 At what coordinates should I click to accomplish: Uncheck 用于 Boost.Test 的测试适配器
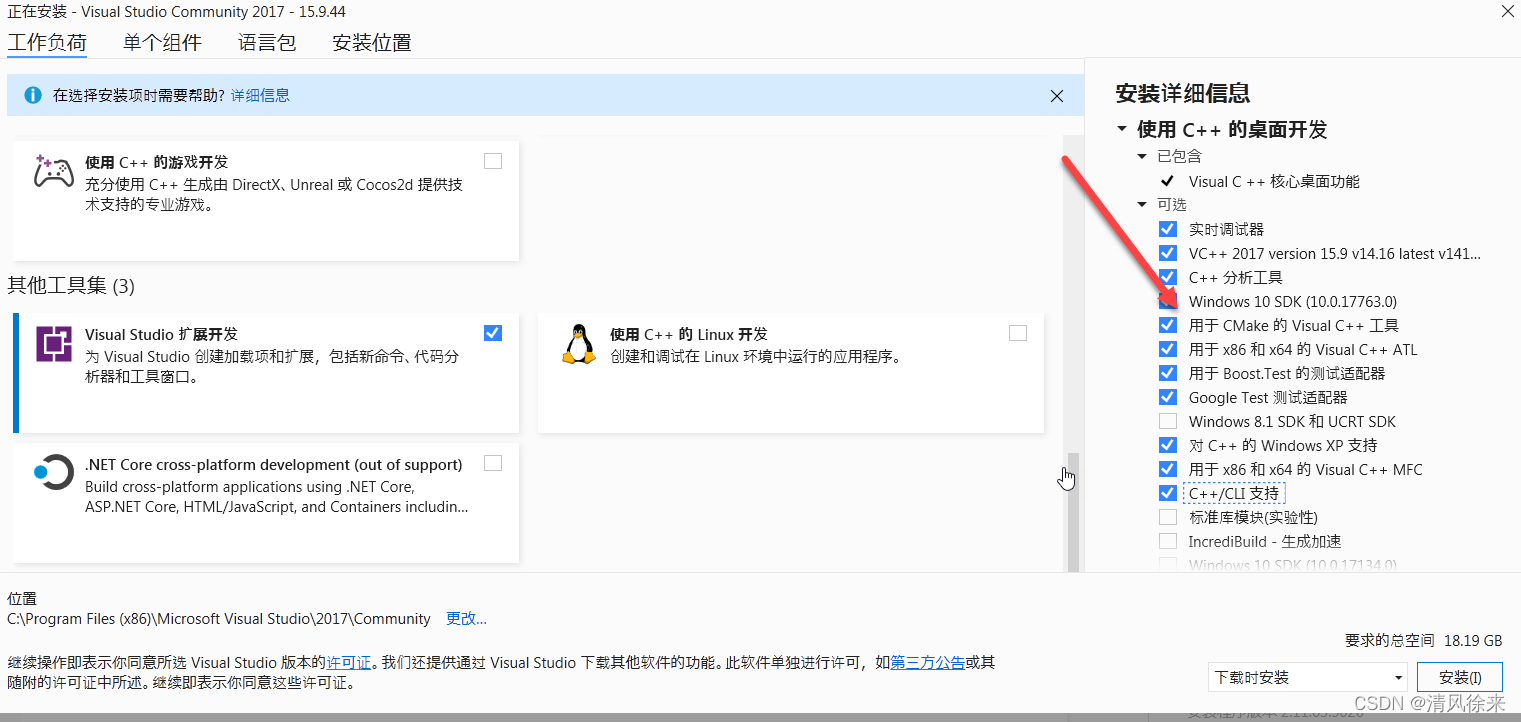tap(1168, 373)
